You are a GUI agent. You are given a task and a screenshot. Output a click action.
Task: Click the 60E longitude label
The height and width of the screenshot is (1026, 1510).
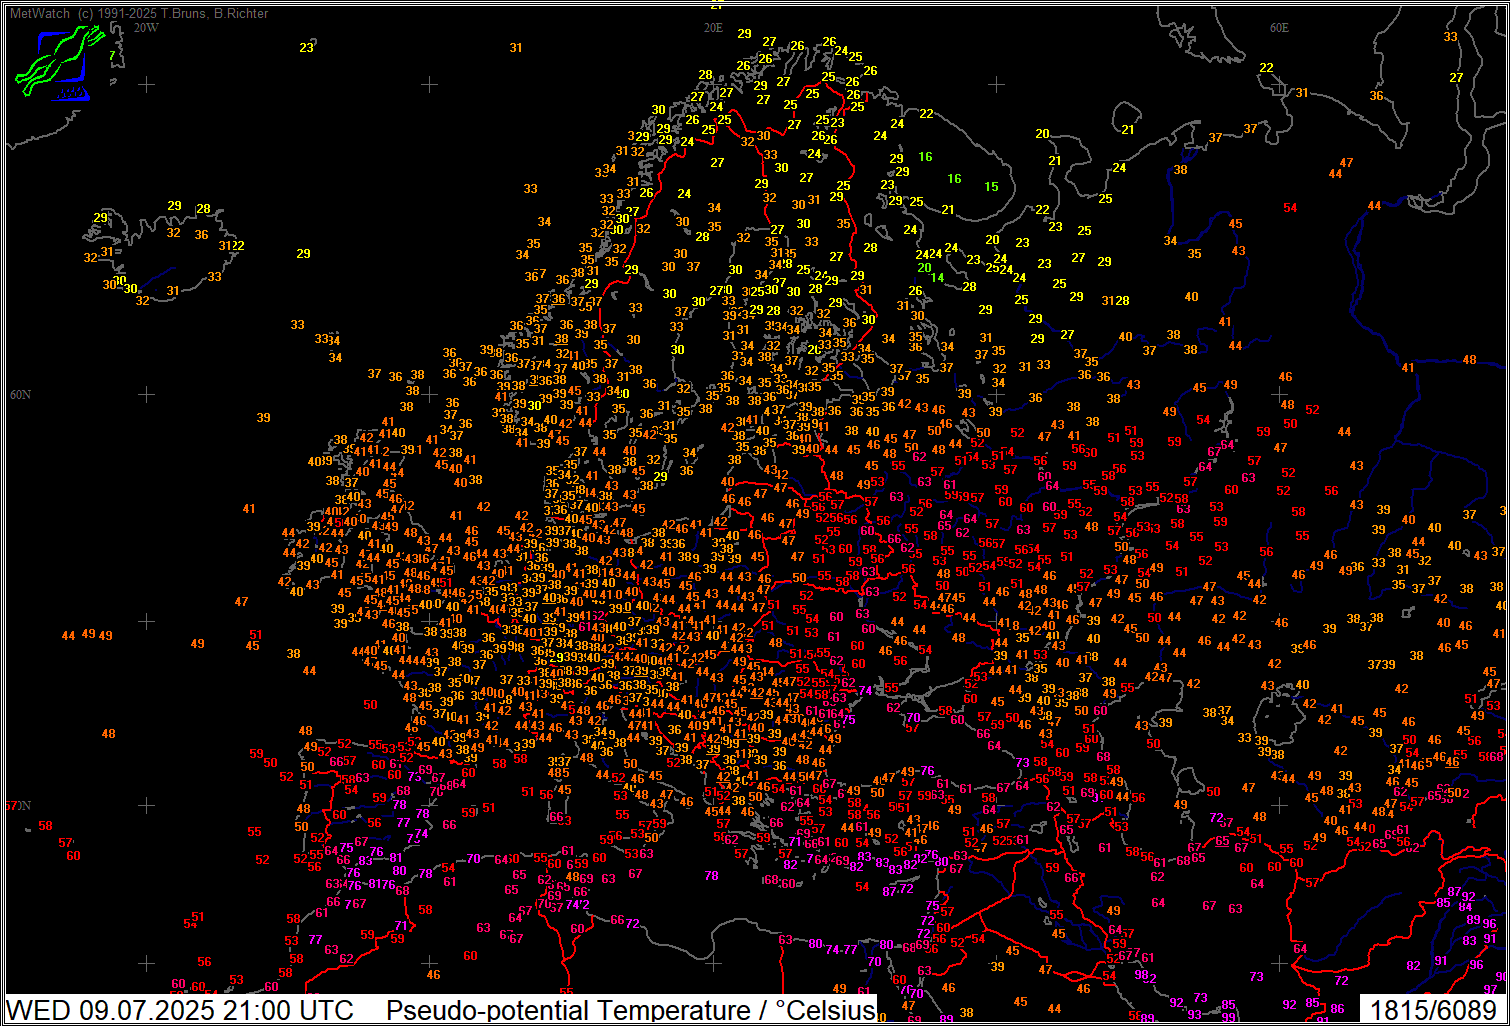pos(1279,28)
